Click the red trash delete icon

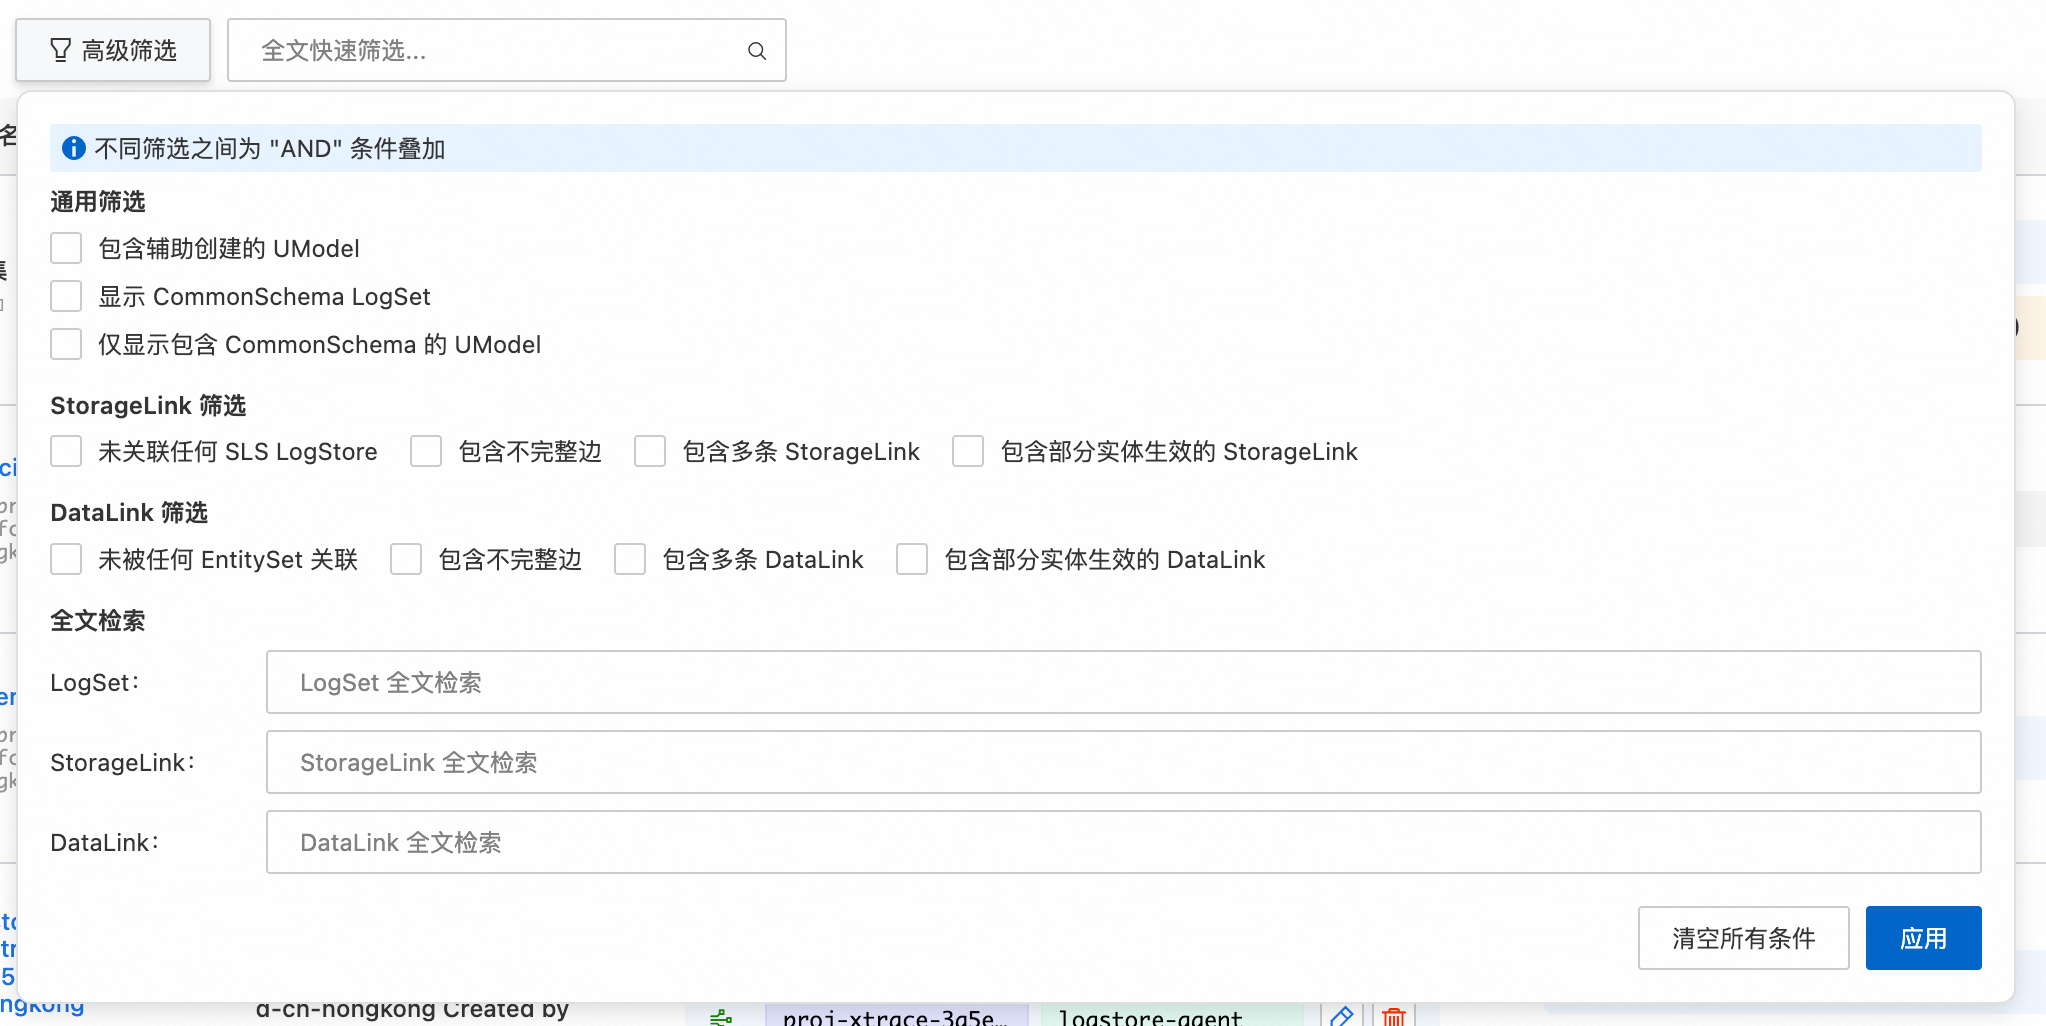(1393, 1016)
